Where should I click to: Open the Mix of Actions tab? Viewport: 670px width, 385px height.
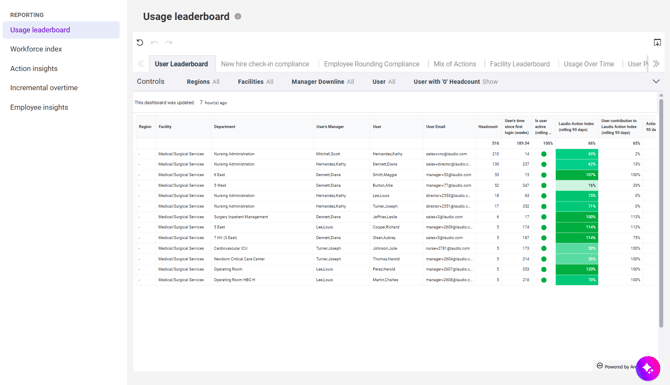455,64
